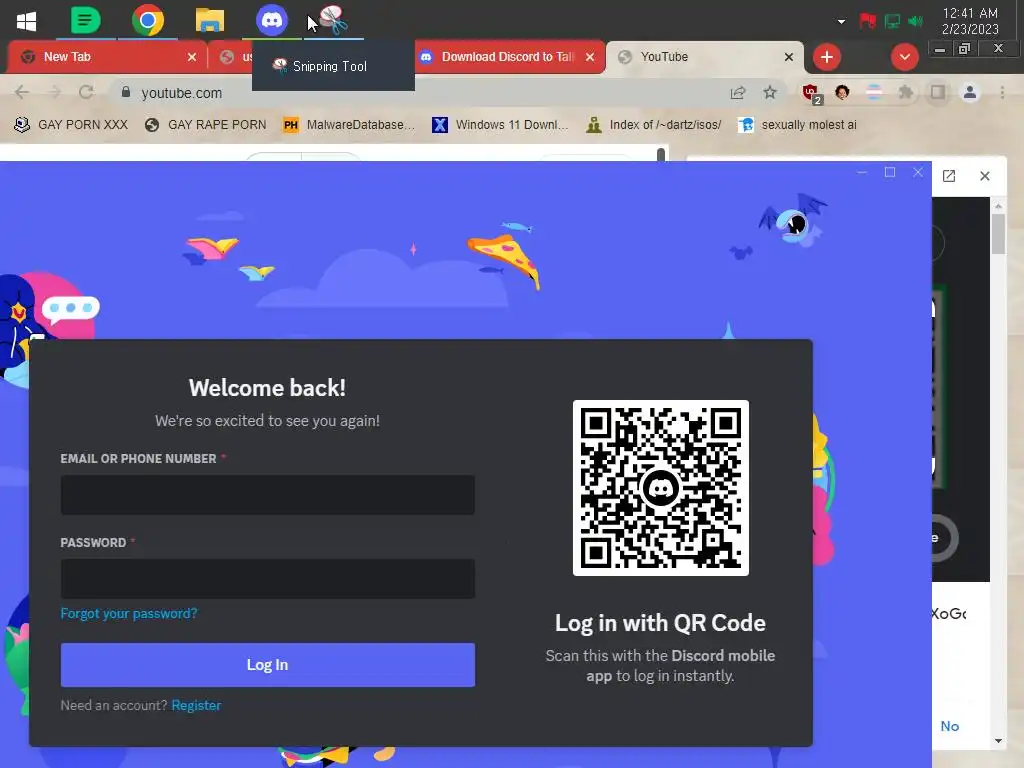Close the New Tab tab

click(192, 57)
